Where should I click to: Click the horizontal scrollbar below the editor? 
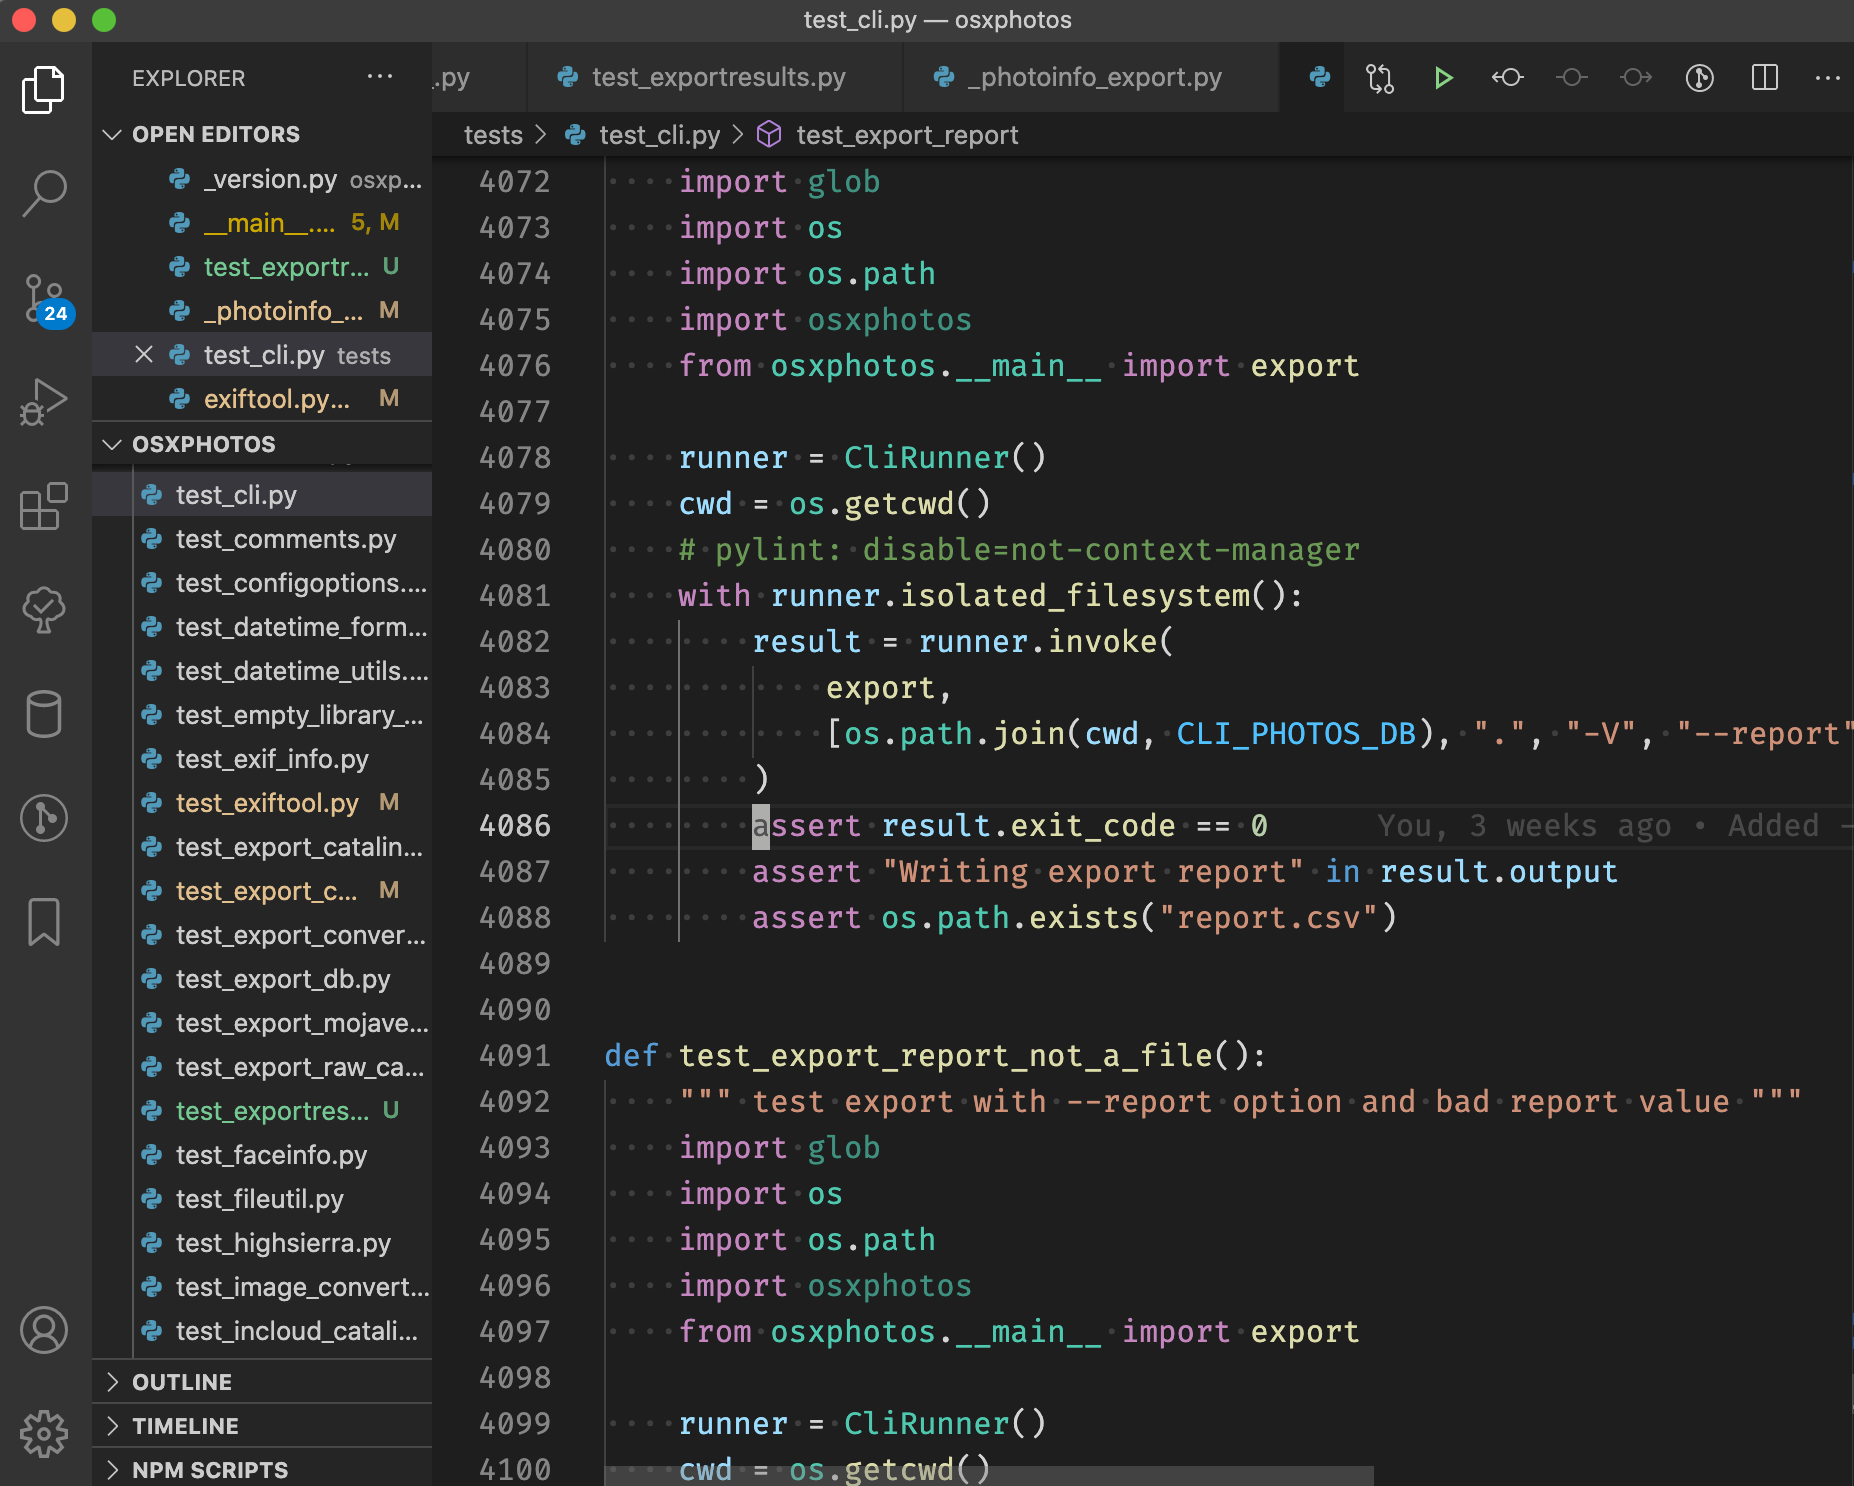[988, 1476]
